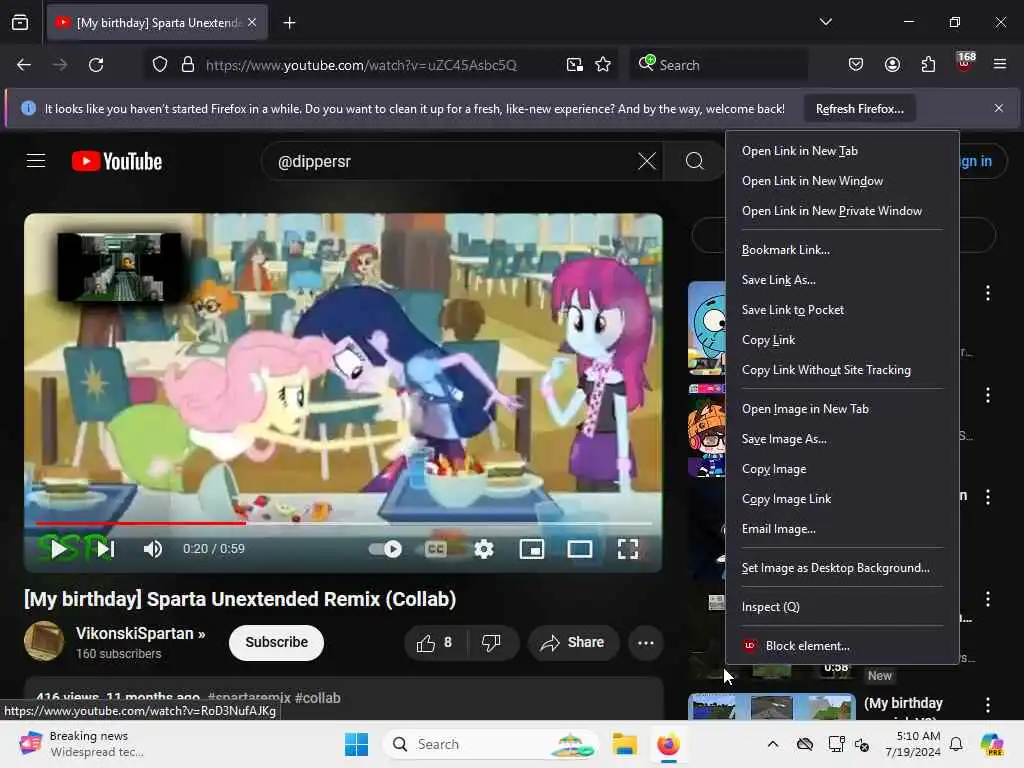Select Copy Image Link
The width and height of the screenshot is (1024, 768).
pos(841,499)
